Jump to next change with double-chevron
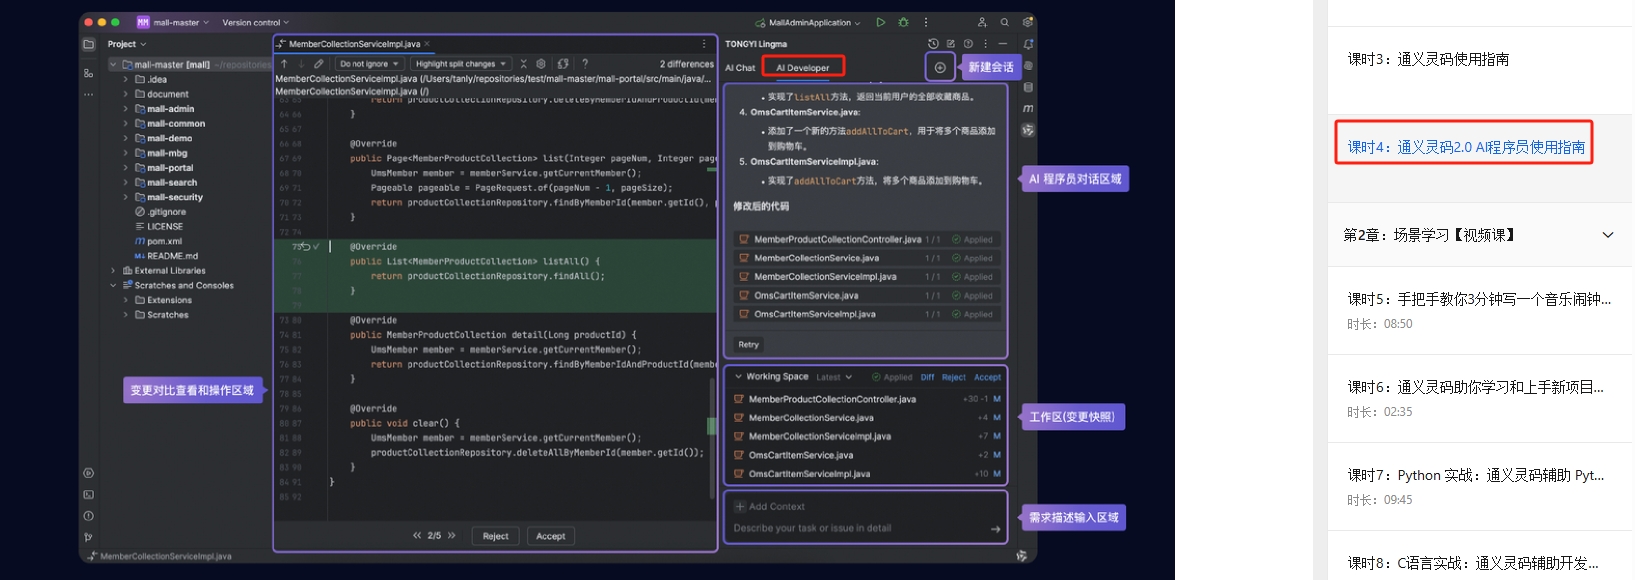The height and width of the screenshot is (580, 1635). tap(452, 536)
